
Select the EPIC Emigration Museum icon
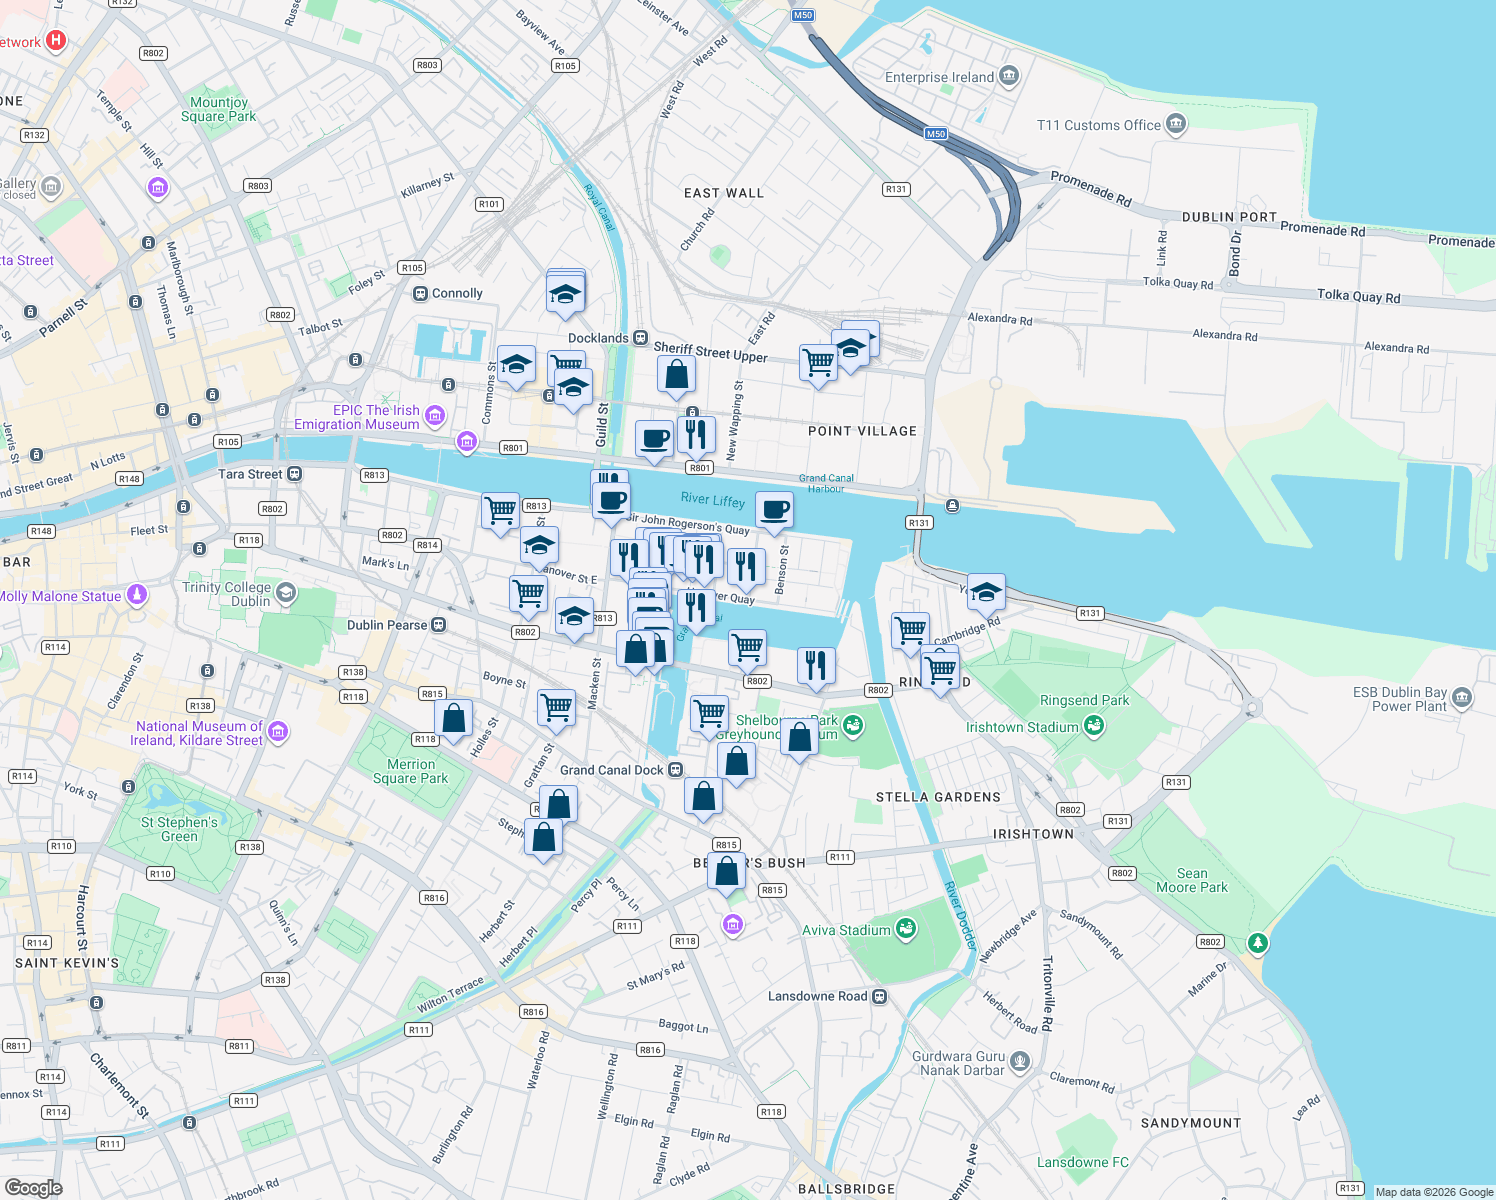click(434, 415)
